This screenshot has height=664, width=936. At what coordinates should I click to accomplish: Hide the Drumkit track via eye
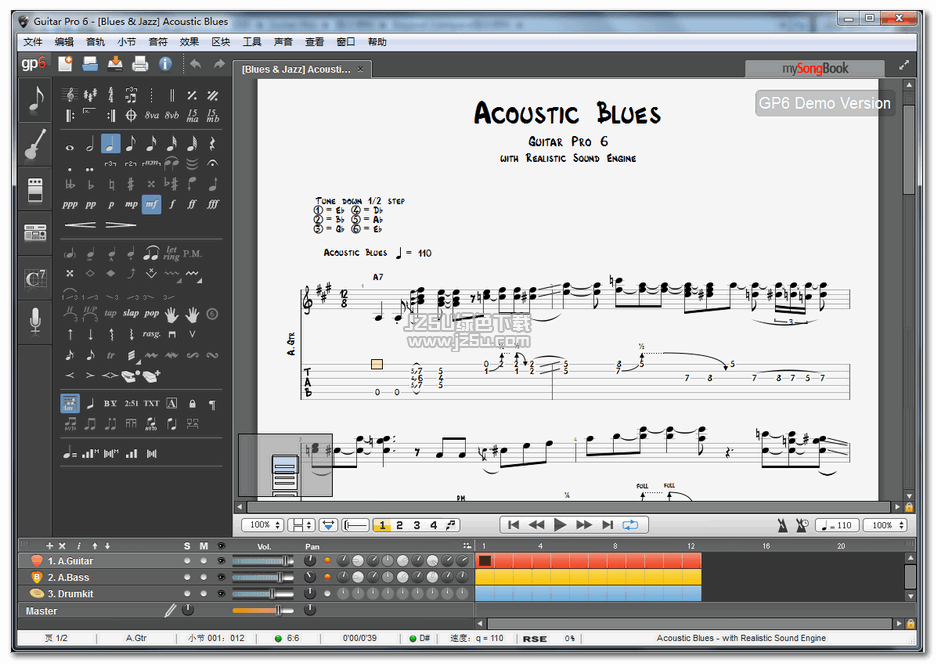click(x=221, y=594)
